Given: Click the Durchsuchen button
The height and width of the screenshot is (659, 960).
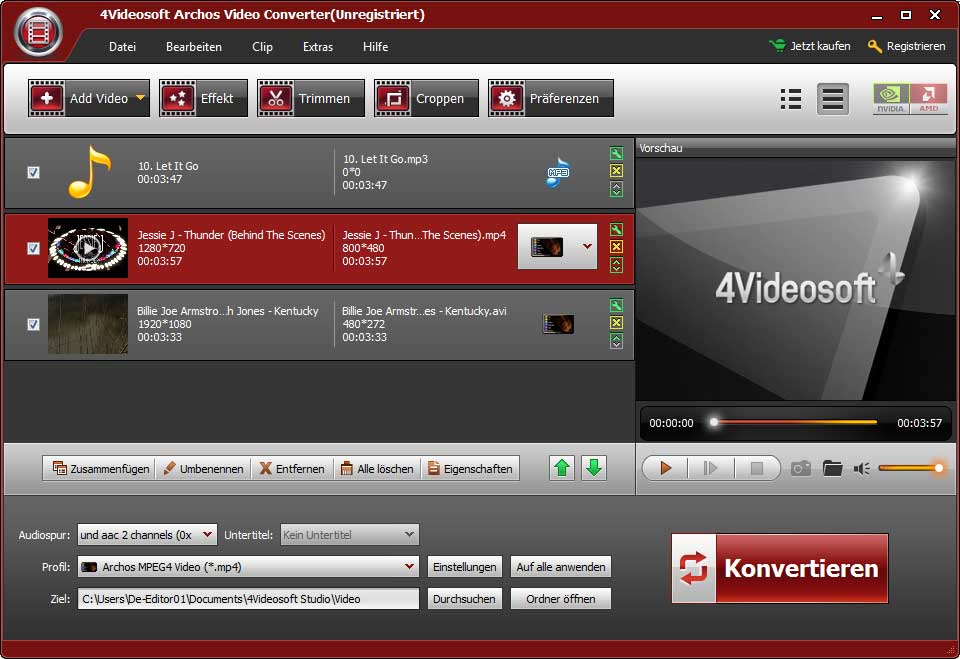Looking at the screenshot, I should [464, 599].
